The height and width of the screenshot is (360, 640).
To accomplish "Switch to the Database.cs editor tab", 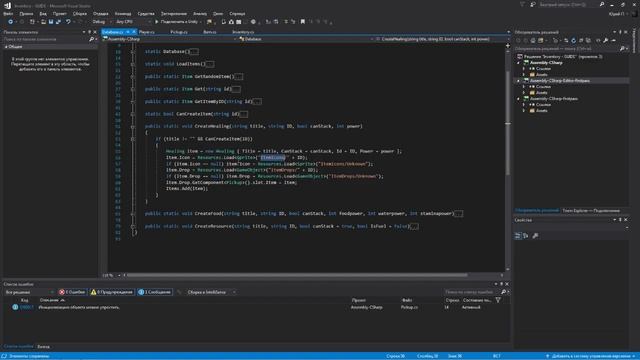I will tap(113, 32).
